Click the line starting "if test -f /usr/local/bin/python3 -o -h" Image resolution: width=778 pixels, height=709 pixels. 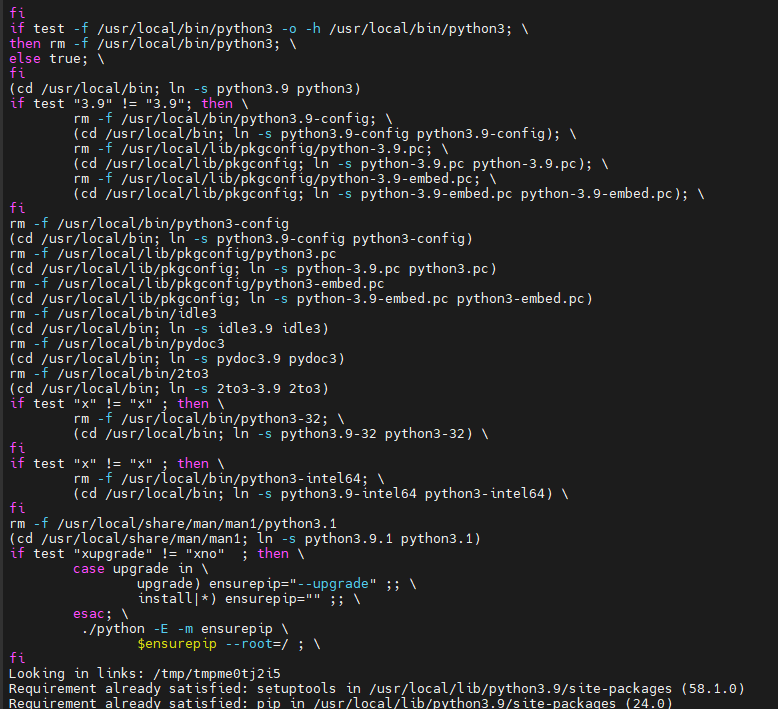point(269,29)
